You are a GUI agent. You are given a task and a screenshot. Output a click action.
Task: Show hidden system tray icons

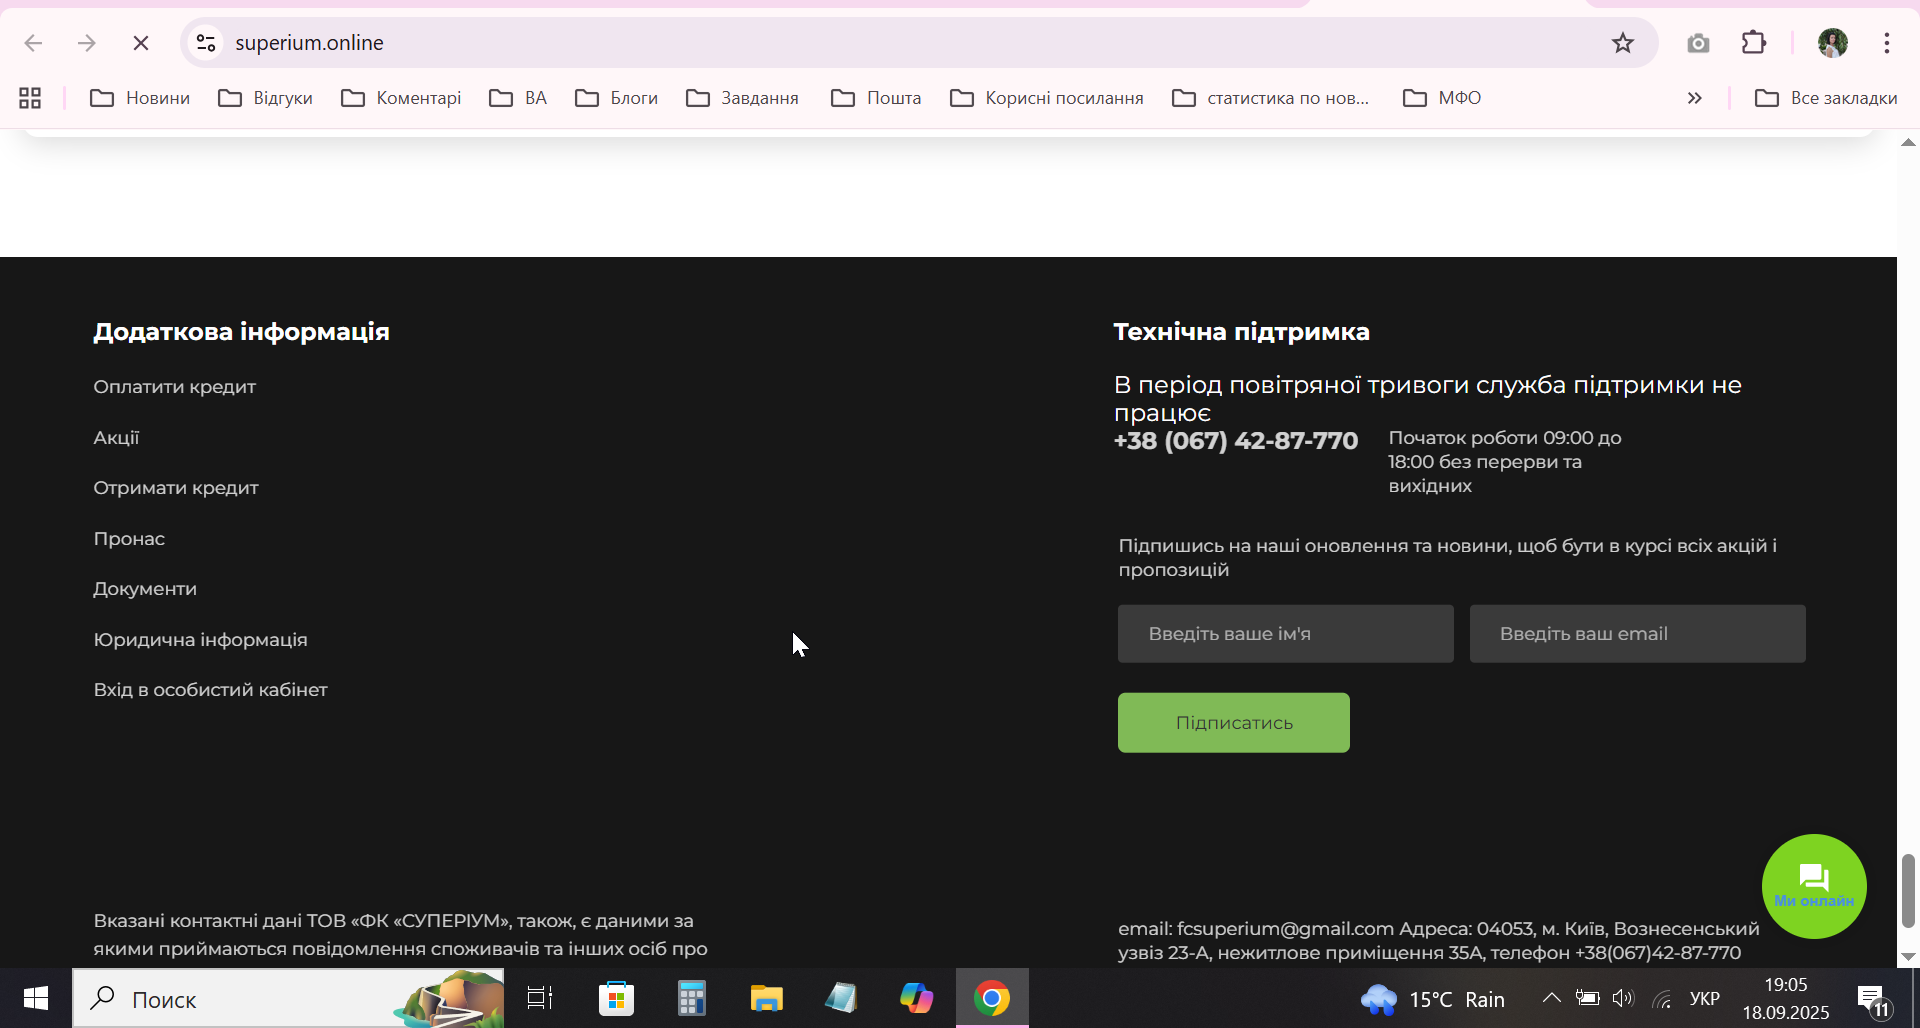click(1551, 998)
